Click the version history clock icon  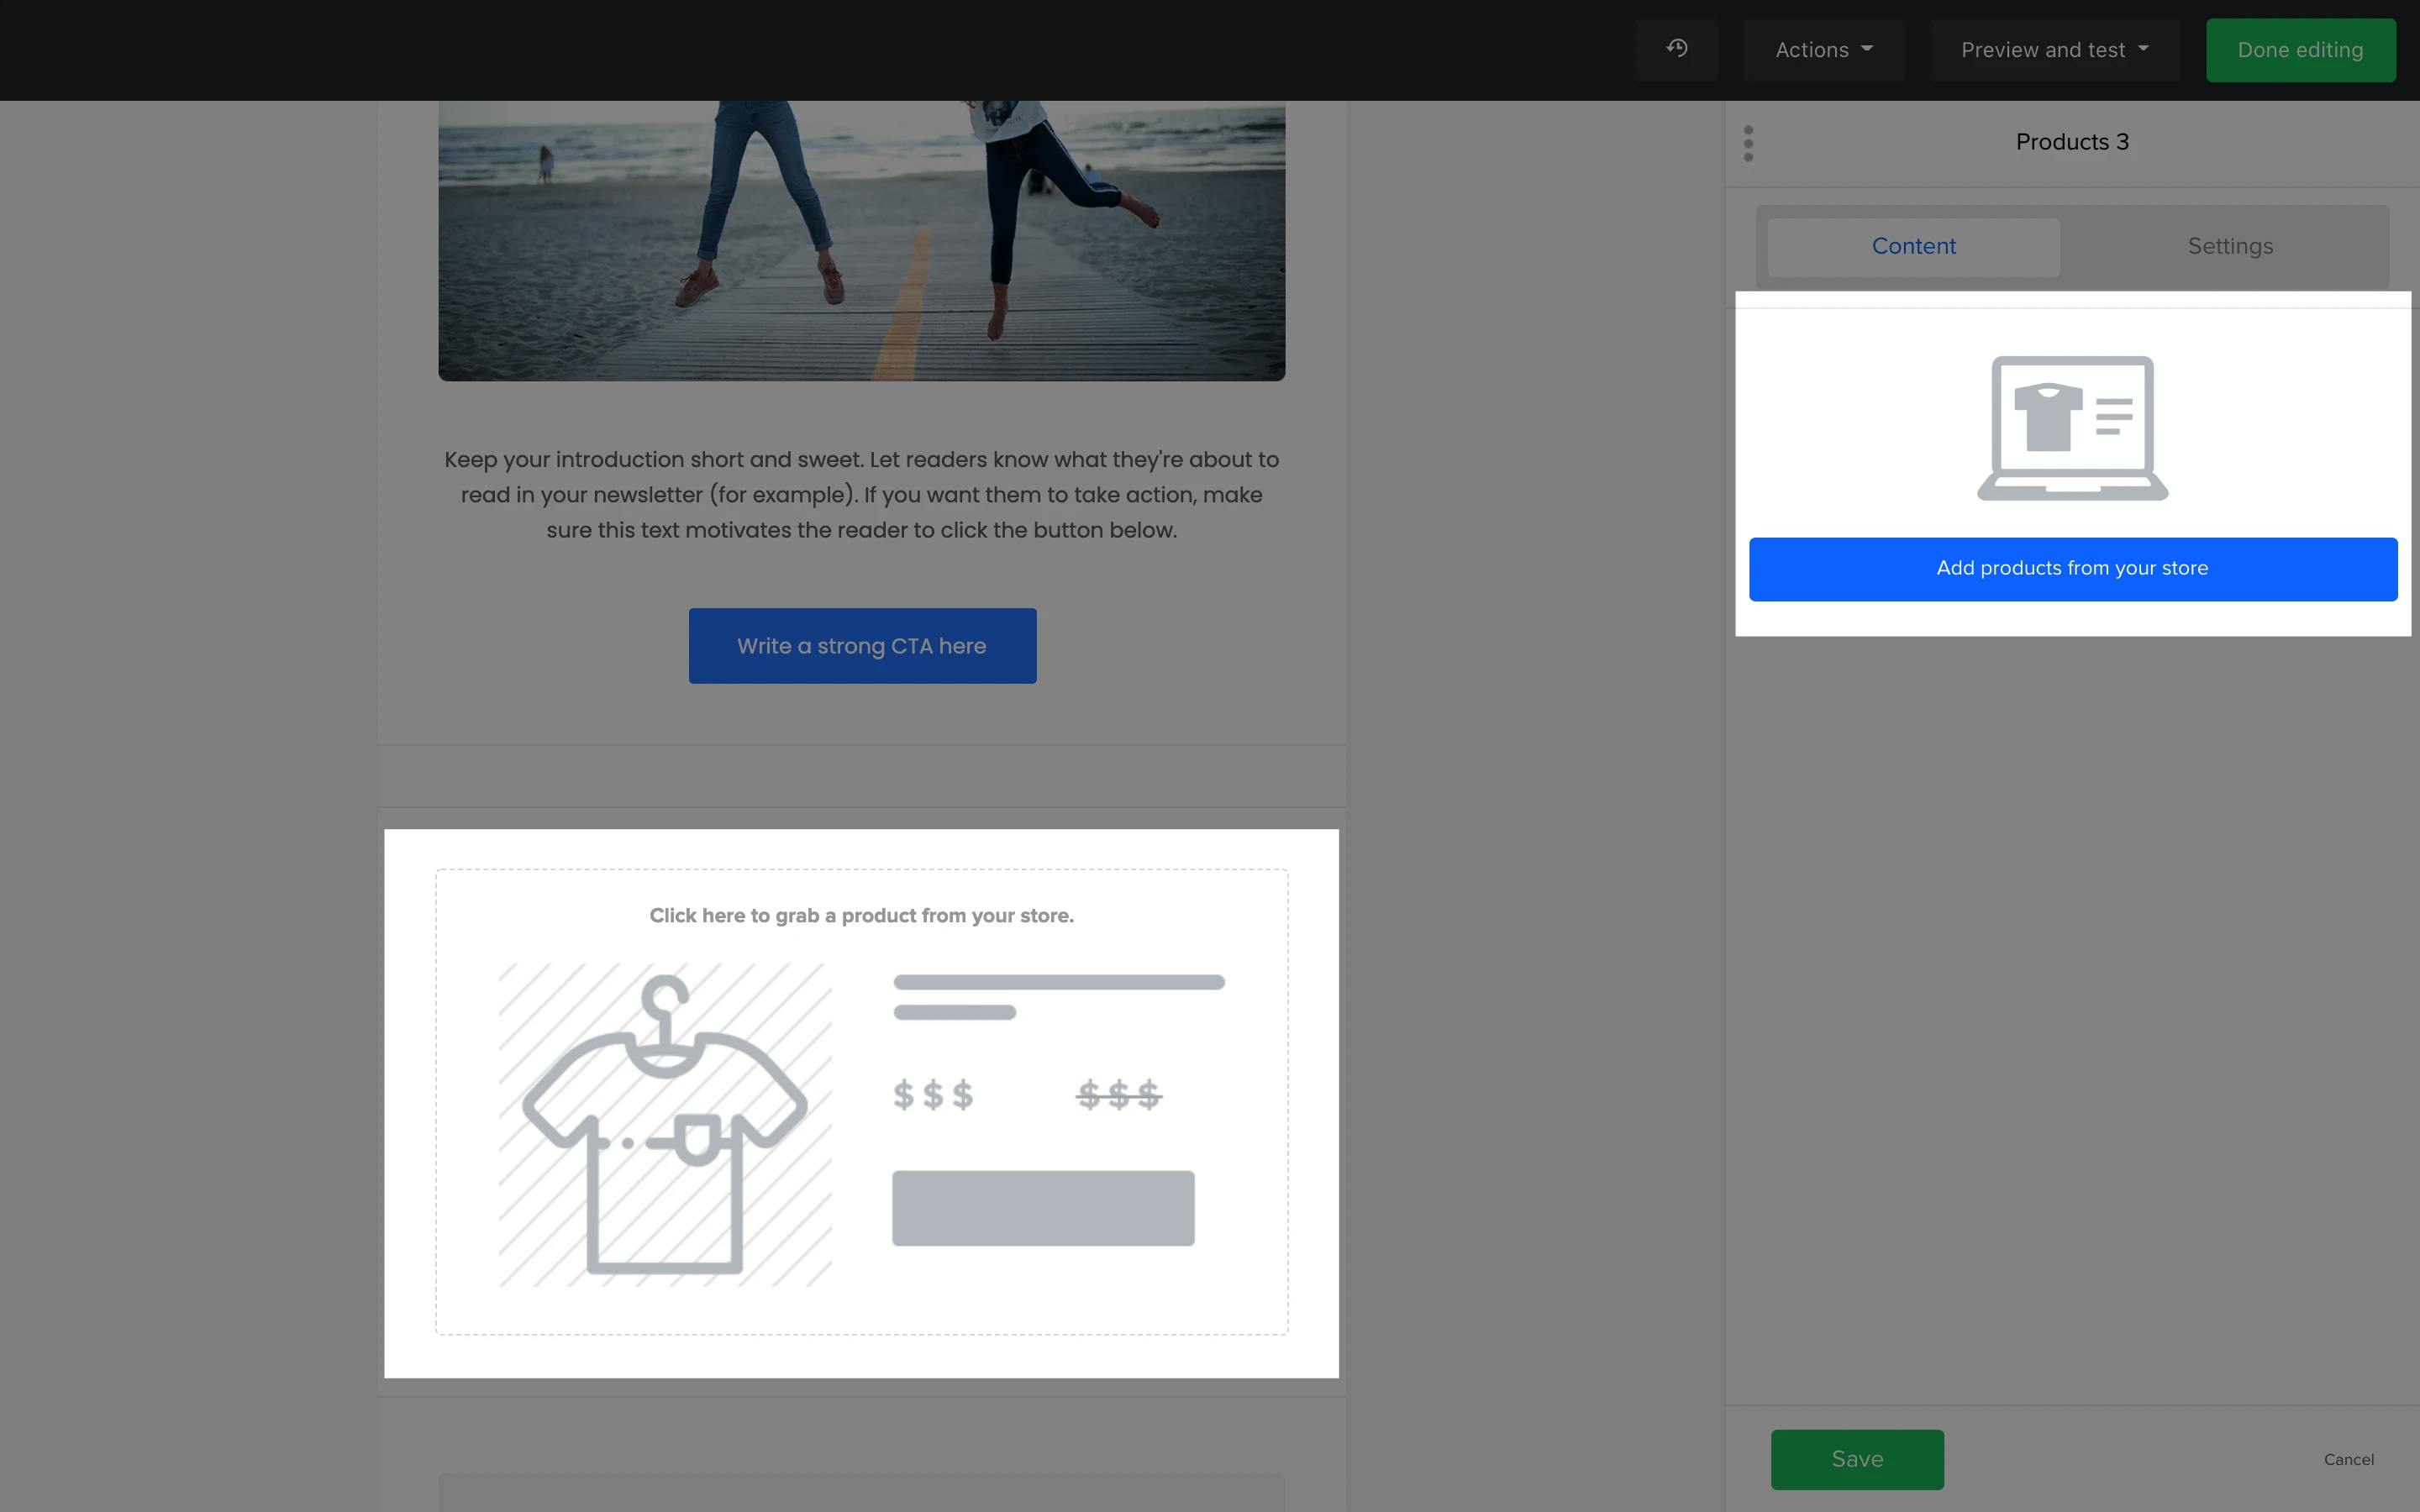click(1676, 49)
